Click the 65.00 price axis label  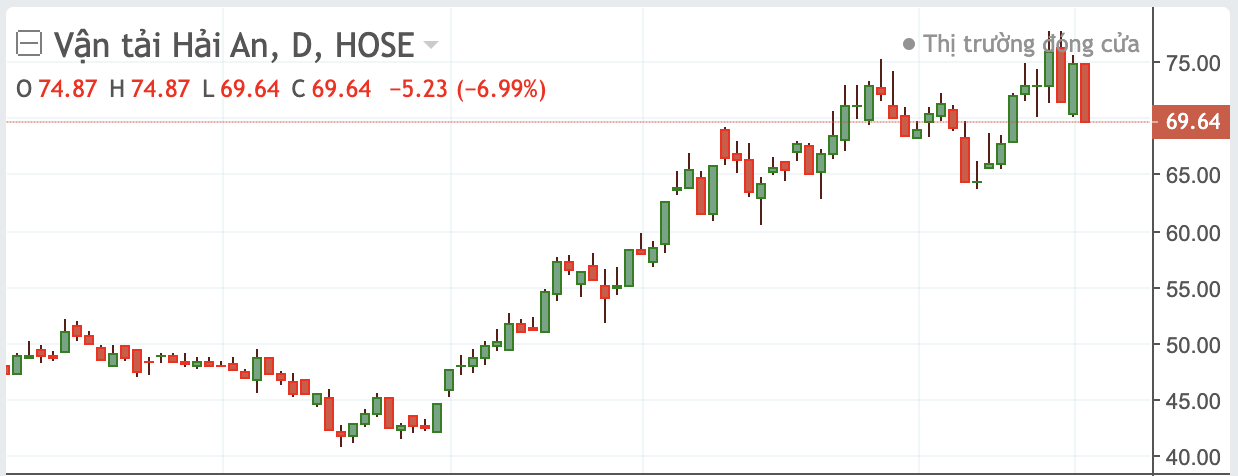[1193, 175]
